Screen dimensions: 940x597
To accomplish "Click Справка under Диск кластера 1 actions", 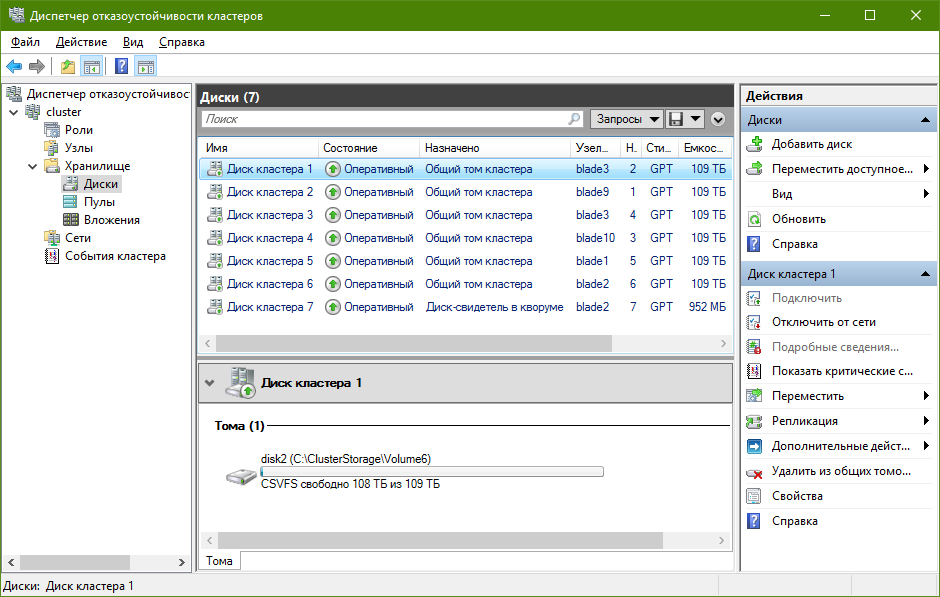I will (x=794, y=521).
